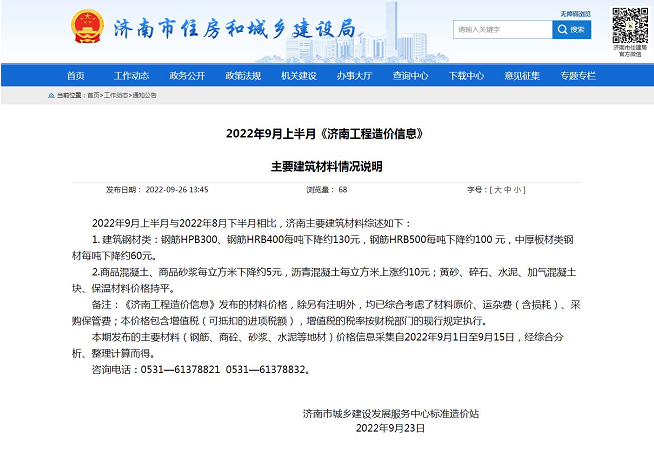
Task: Click the national emblem logo
Action: click(87, 28)
